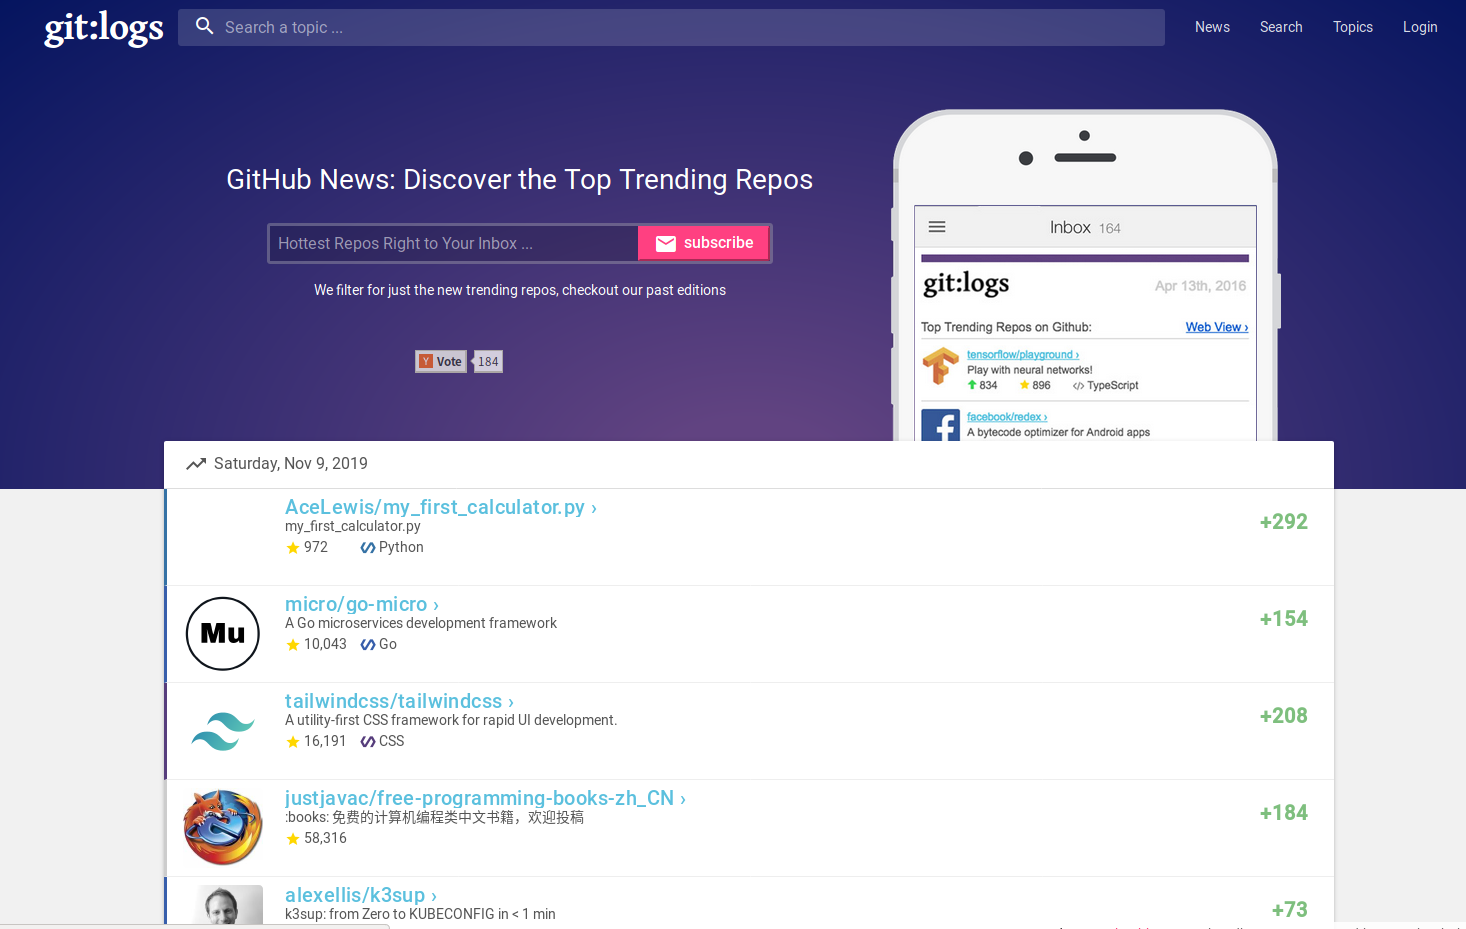Image resolution: width=1466 pixels, height=929 pixels.
Task: Click the Inbox 164 title in phone mockup
Action: [1085, 228]
